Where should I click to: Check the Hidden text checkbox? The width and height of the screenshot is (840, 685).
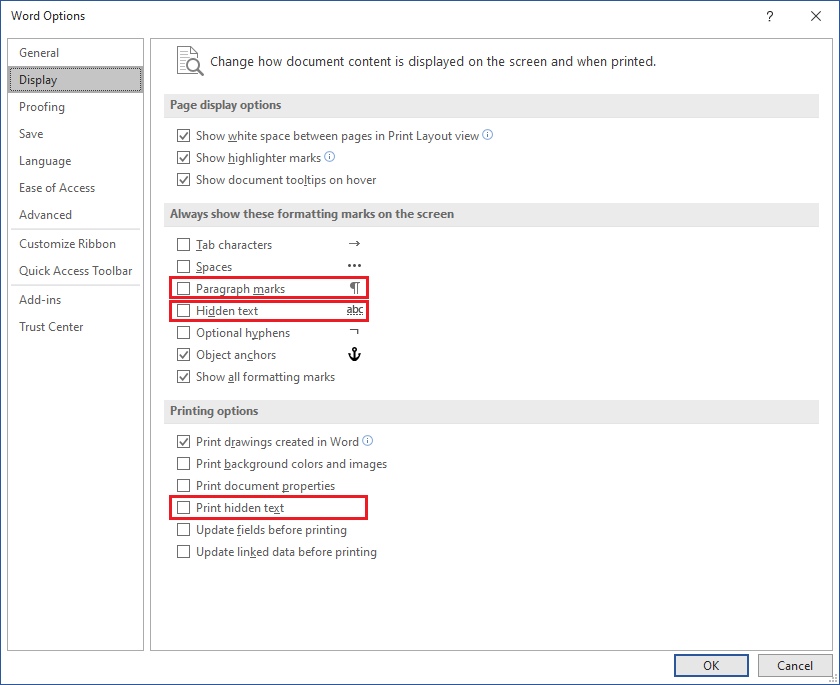tap(183, 311)
